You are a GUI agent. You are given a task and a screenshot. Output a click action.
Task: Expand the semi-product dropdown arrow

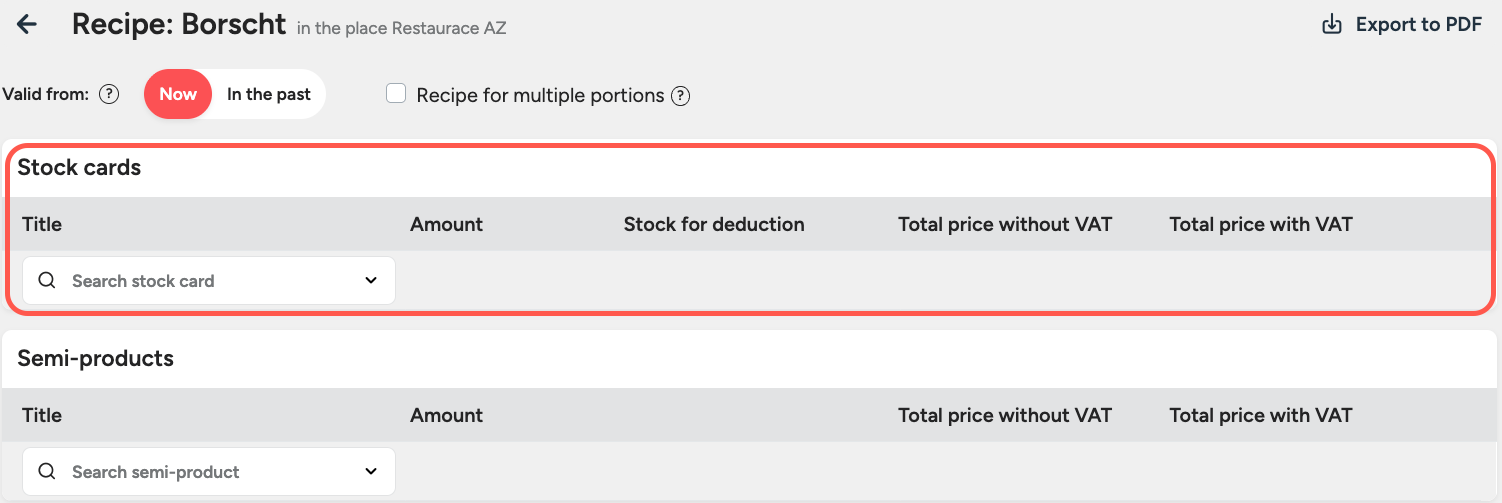pos(371,472)
